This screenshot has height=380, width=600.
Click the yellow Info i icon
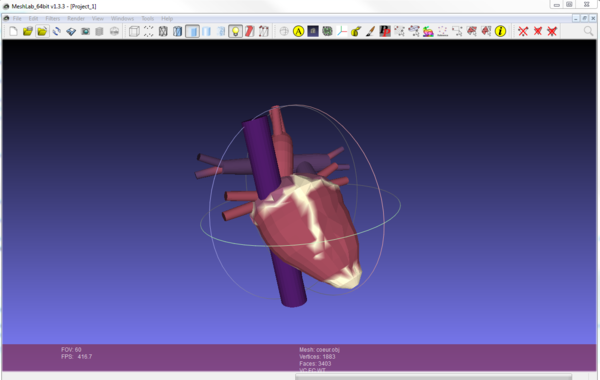(500, 31)
